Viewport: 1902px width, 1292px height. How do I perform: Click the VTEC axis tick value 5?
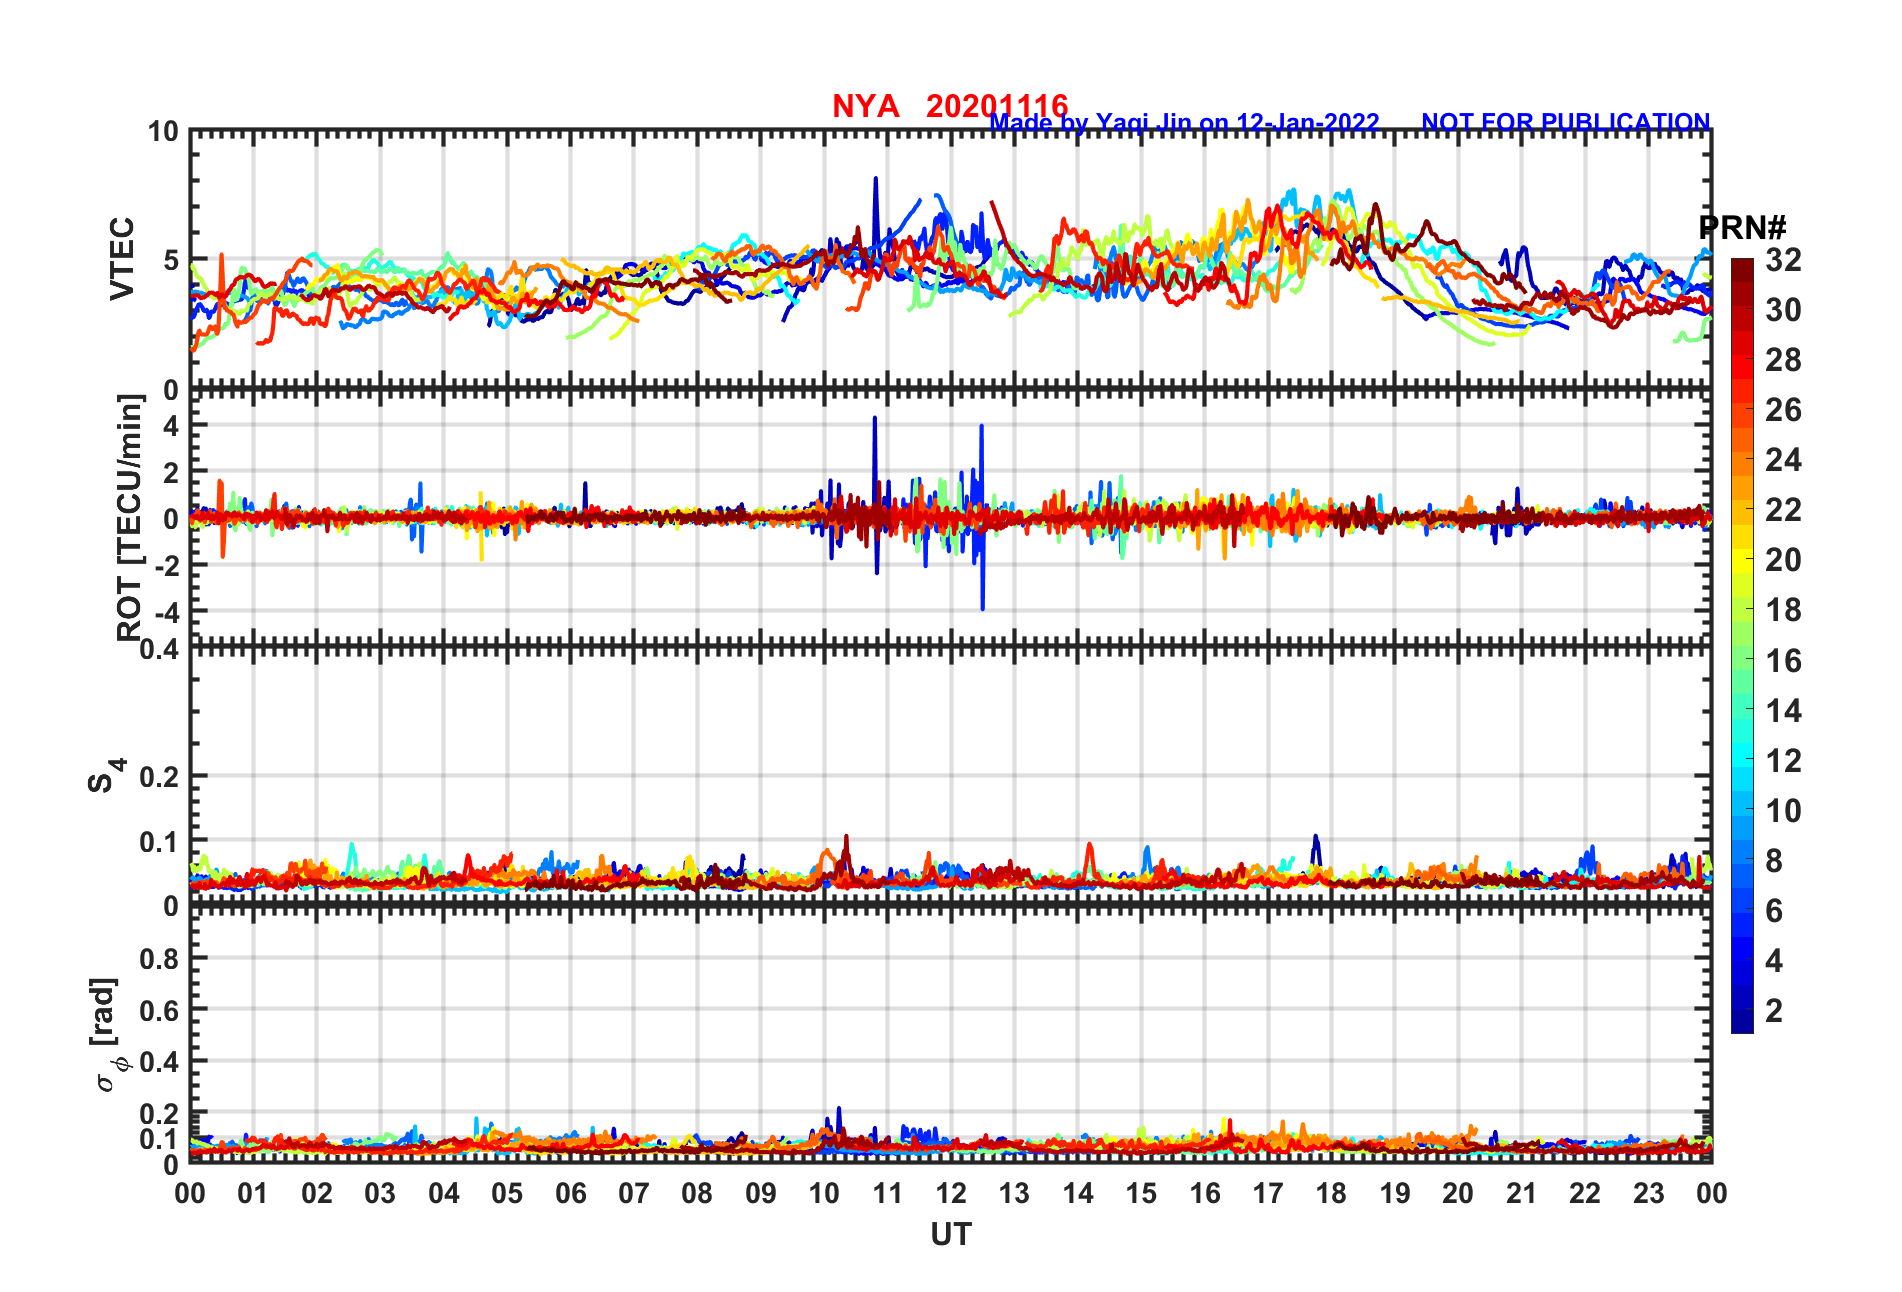(x=170, y=261)
